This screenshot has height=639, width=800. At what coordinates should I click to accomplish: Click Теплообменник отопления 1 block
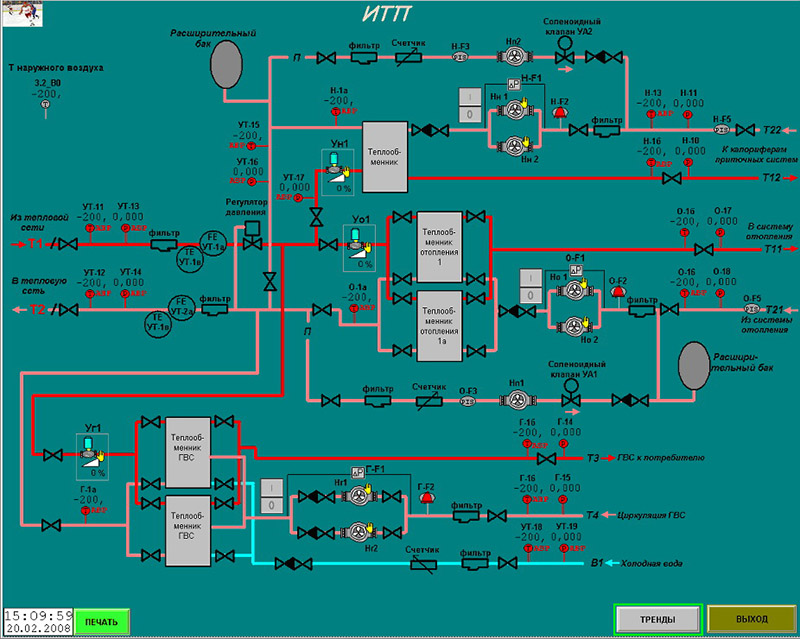coord(440,247)
